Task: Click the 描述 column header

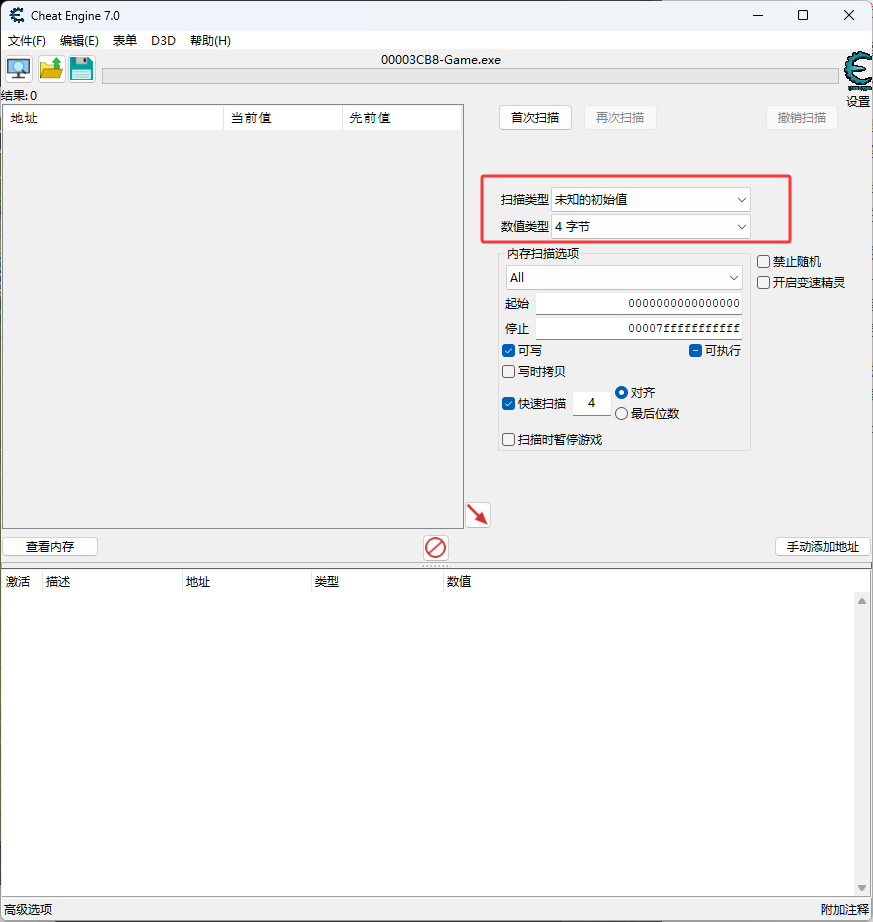Action: pyautogui.click(x=112, y=582)
